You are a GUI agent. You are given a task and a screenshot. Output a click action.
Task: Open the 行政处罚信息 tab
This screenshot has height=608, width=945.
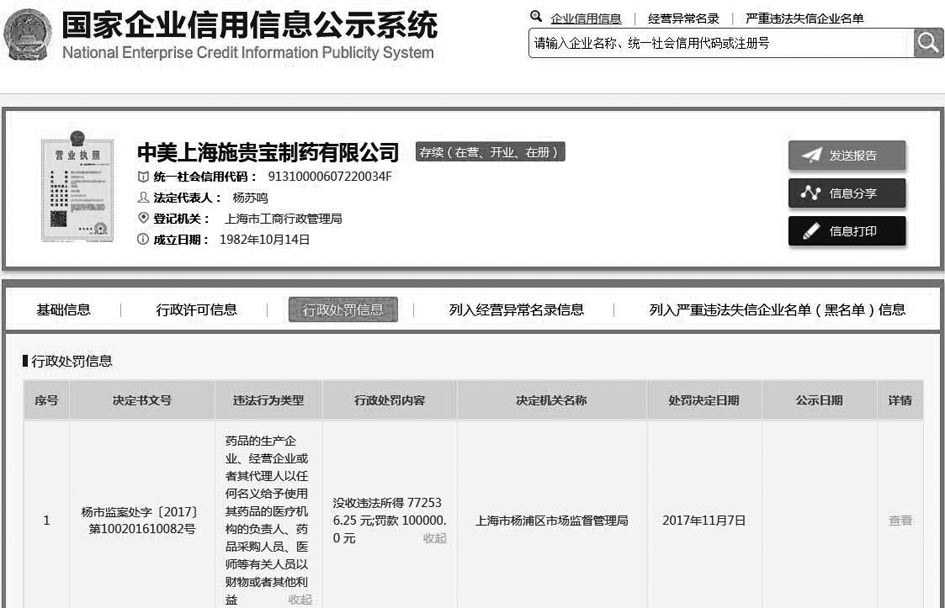[343, 310]
